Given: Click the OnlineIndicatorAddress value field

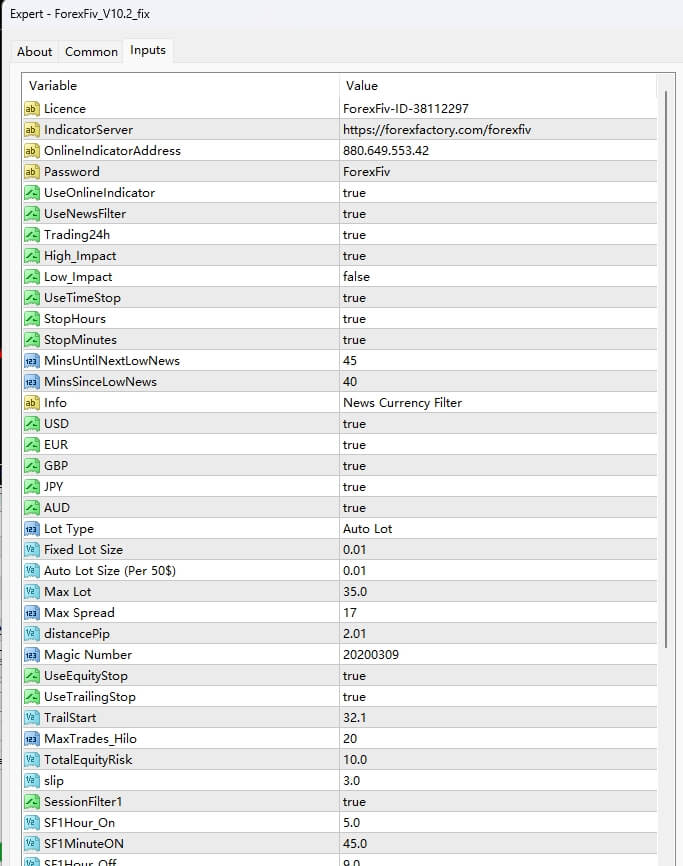Looking at the screenshot, I should 450,150.
